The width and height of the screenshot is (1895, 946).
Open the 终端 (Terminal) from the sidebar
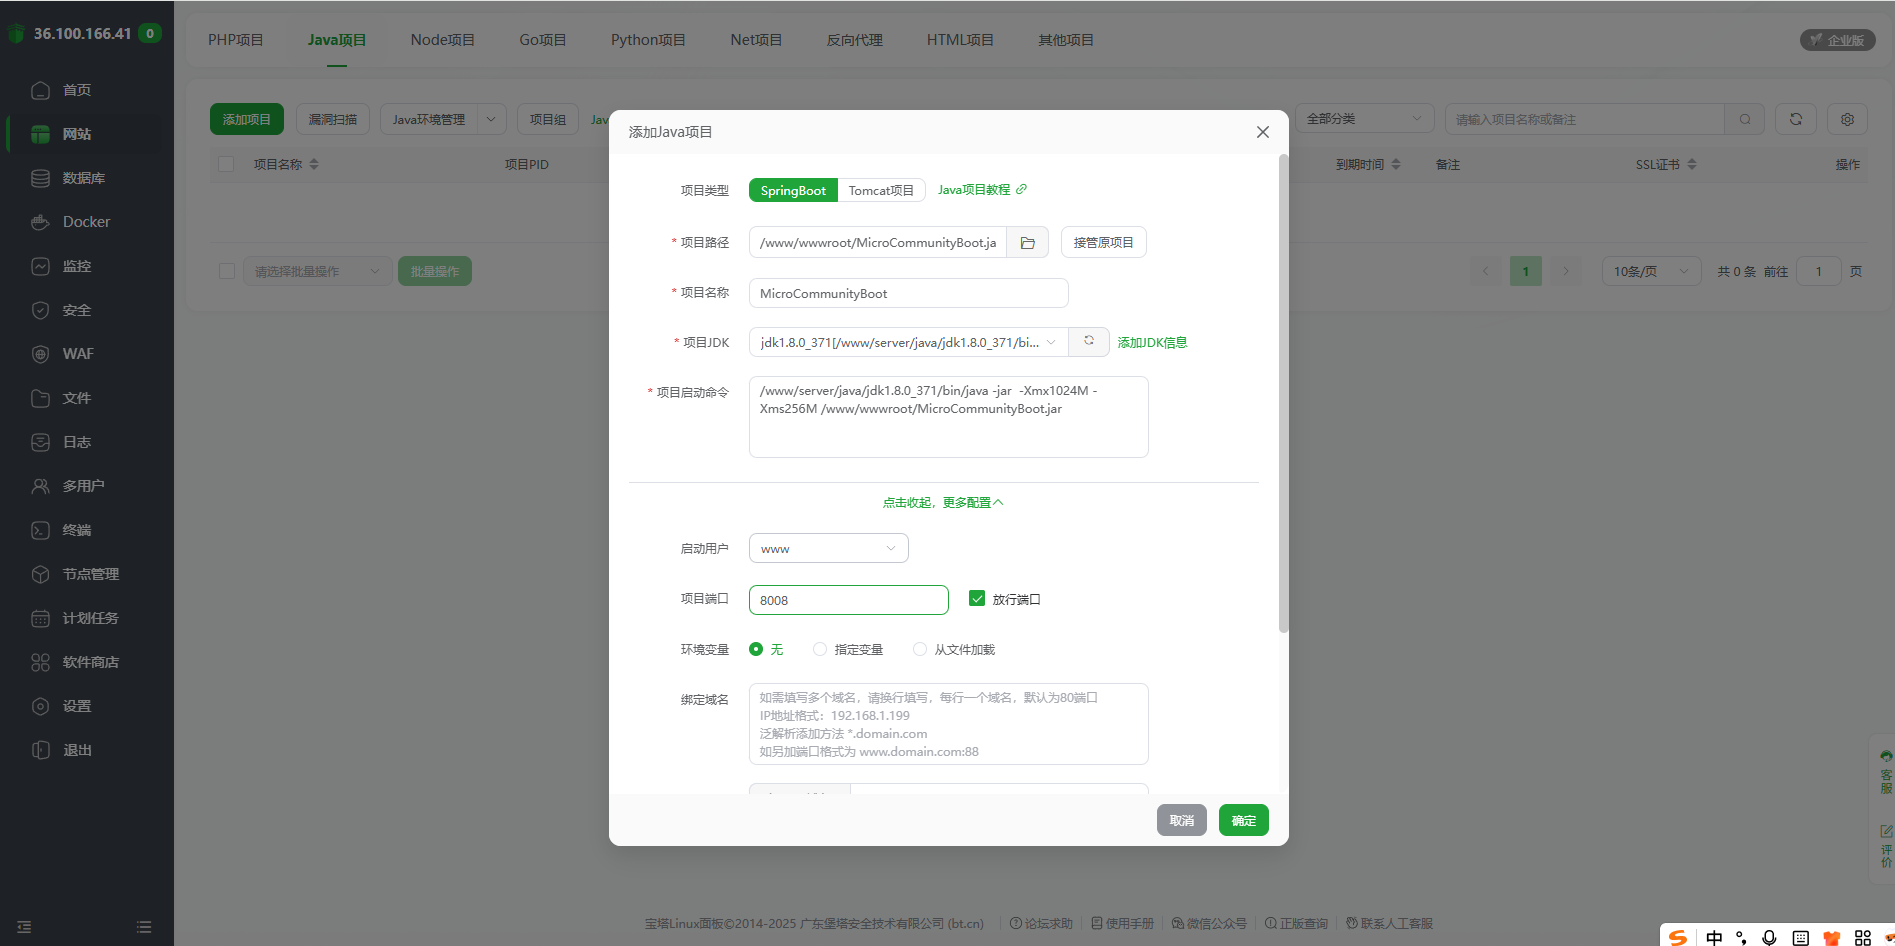coord(76,529)
